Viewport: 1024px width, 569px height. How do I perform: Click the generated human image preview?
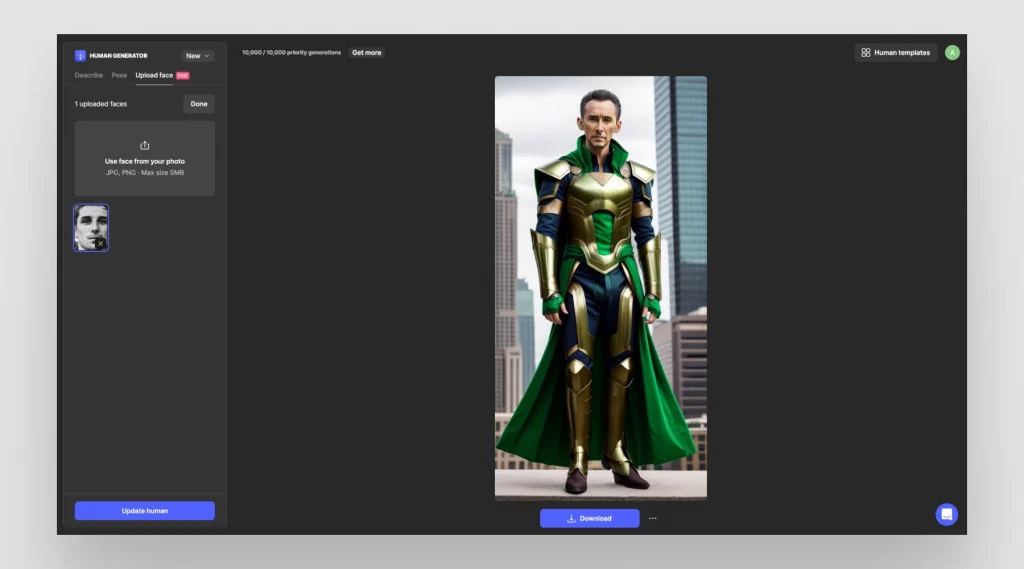pos(600,287)
